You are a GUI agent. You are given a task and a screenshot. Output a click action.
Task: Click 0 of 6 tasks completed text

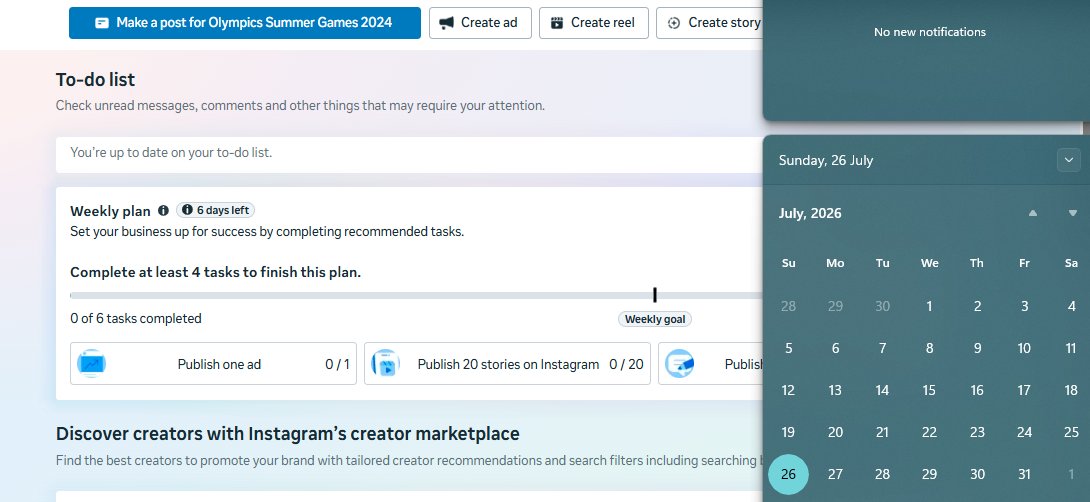tap(136, 318)
